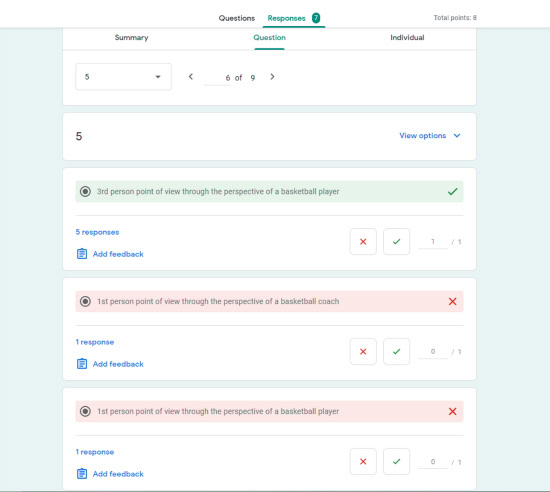
Task: Open the 5 responses link
Action: pos(97,232)
